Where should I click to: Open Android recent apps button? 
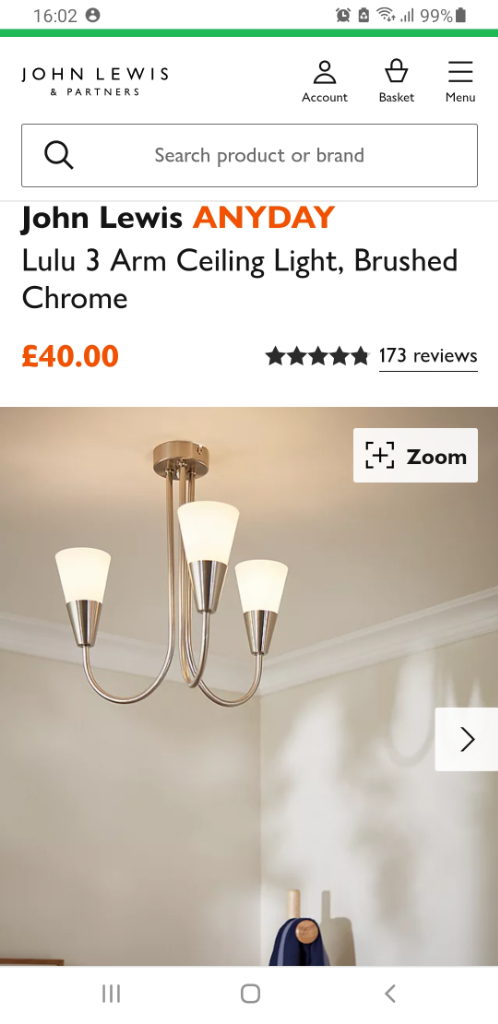(x=111, y=994)
